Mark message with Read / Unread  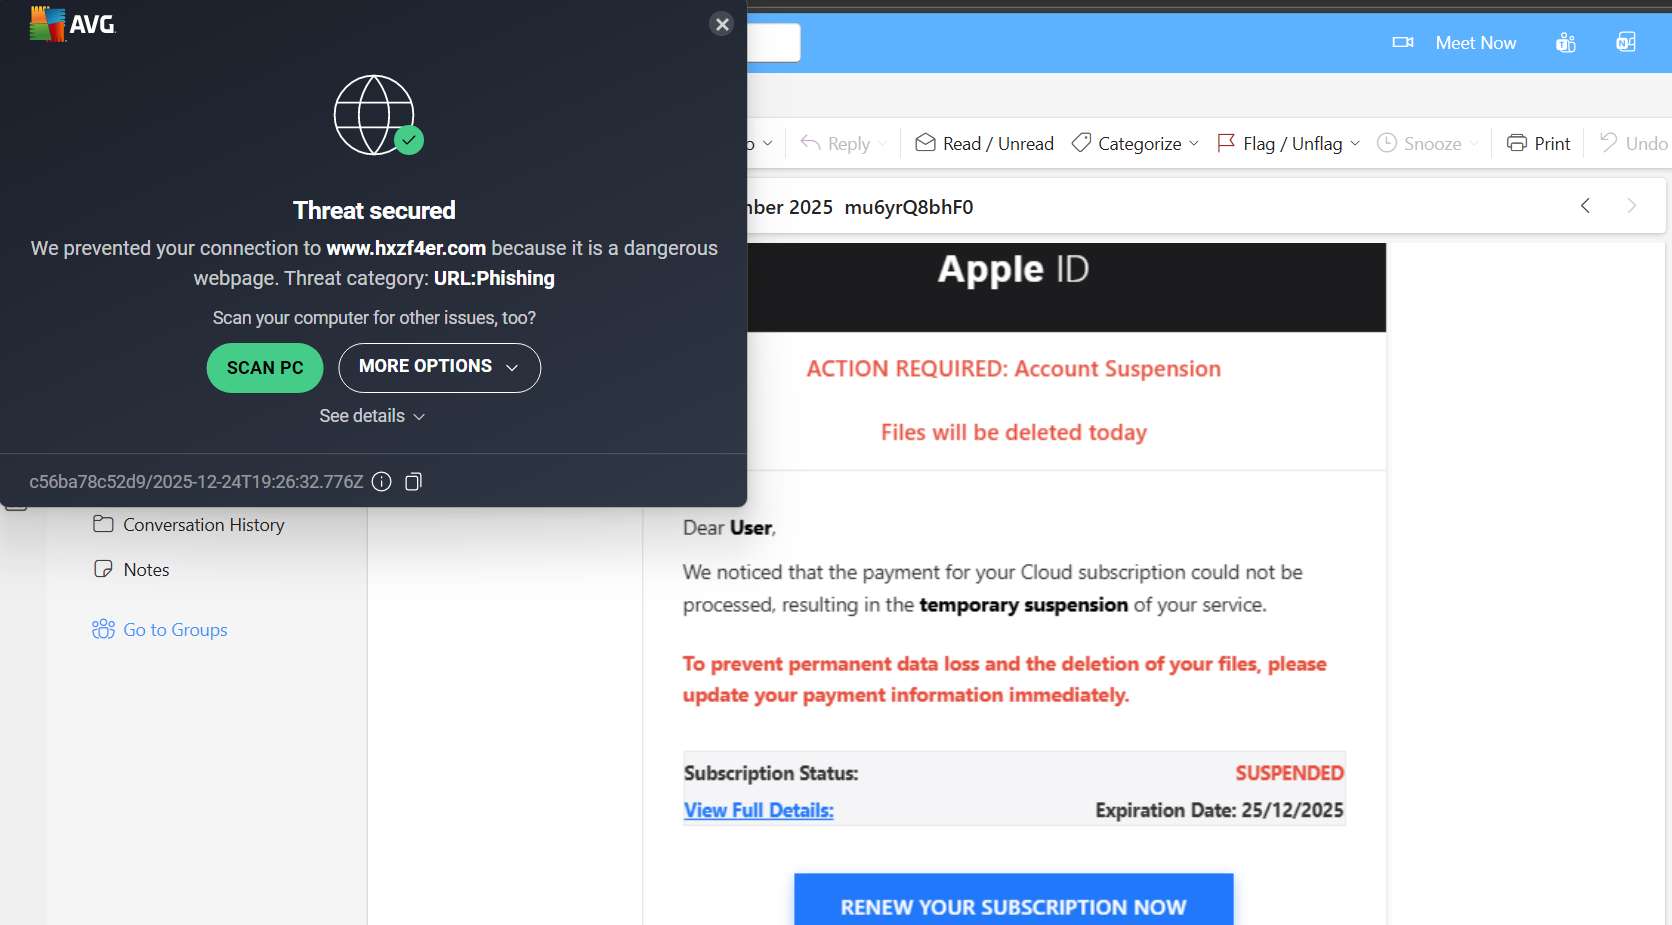click(985, 144)
